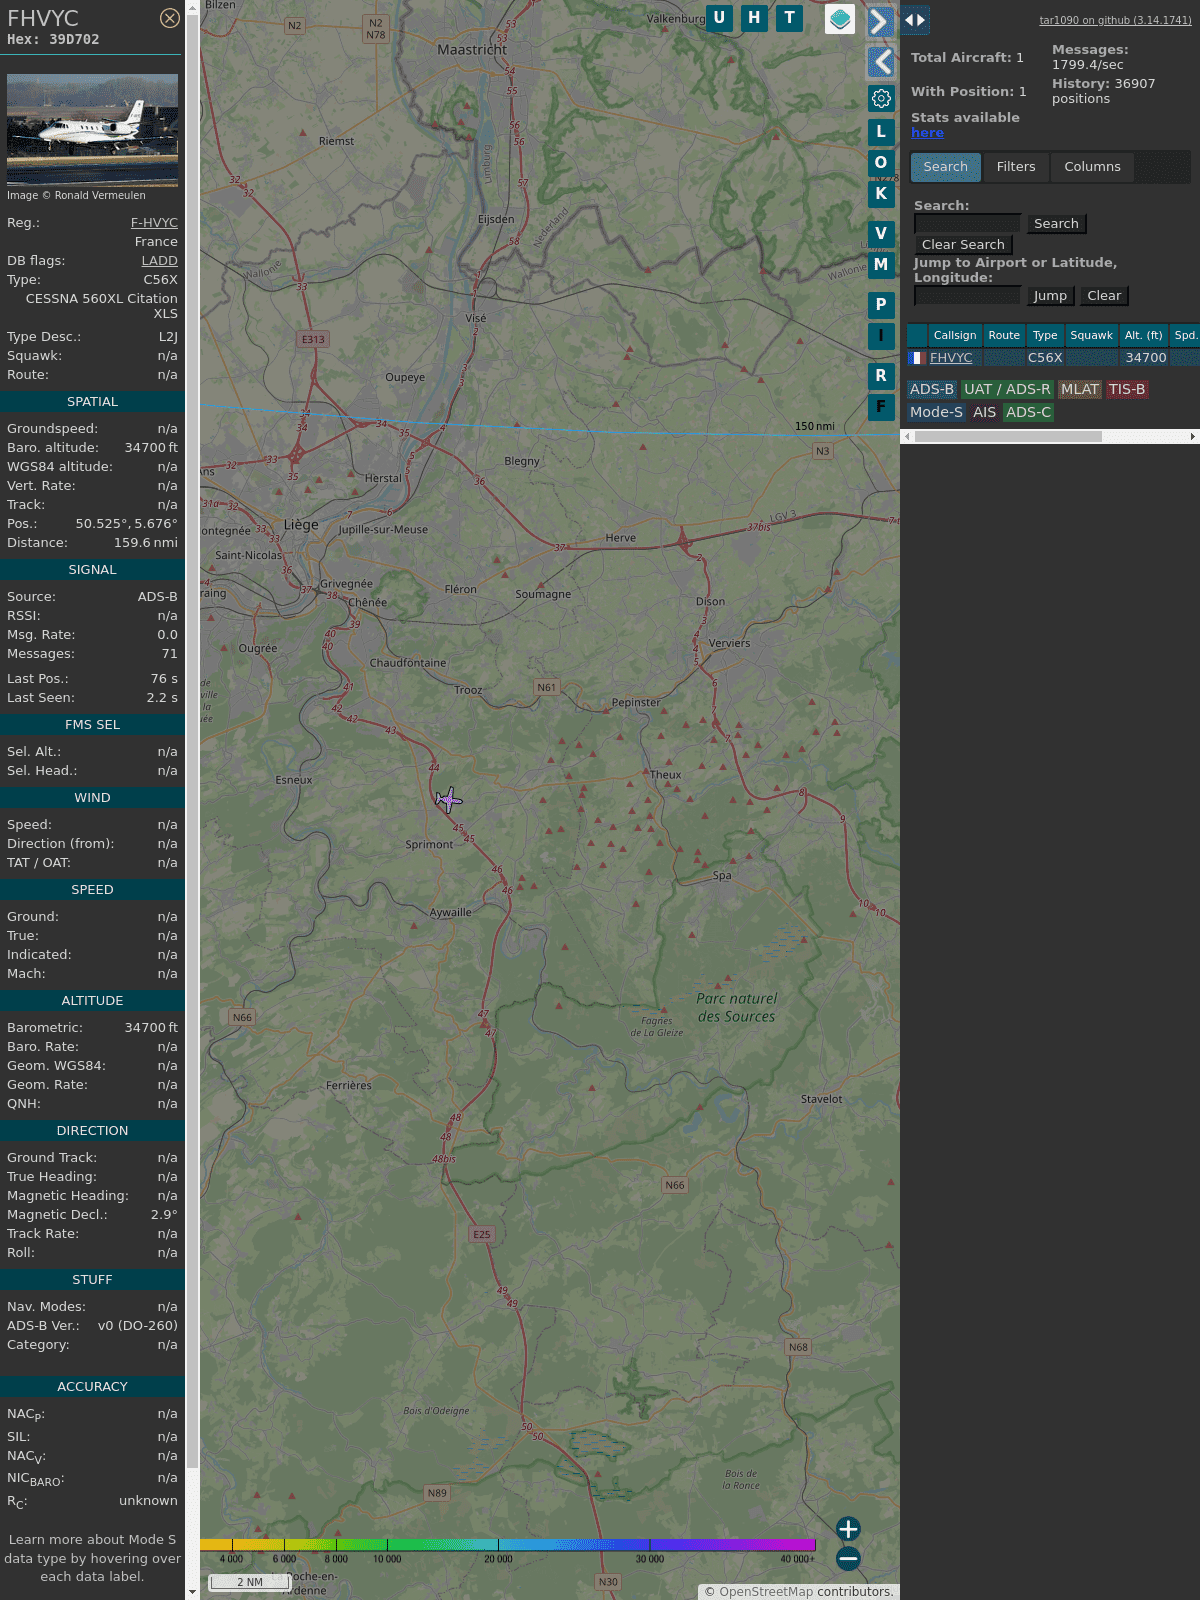Open the map layers selector icon
The width and height of the screenshot is (1200, 1600).
point(840,19)
